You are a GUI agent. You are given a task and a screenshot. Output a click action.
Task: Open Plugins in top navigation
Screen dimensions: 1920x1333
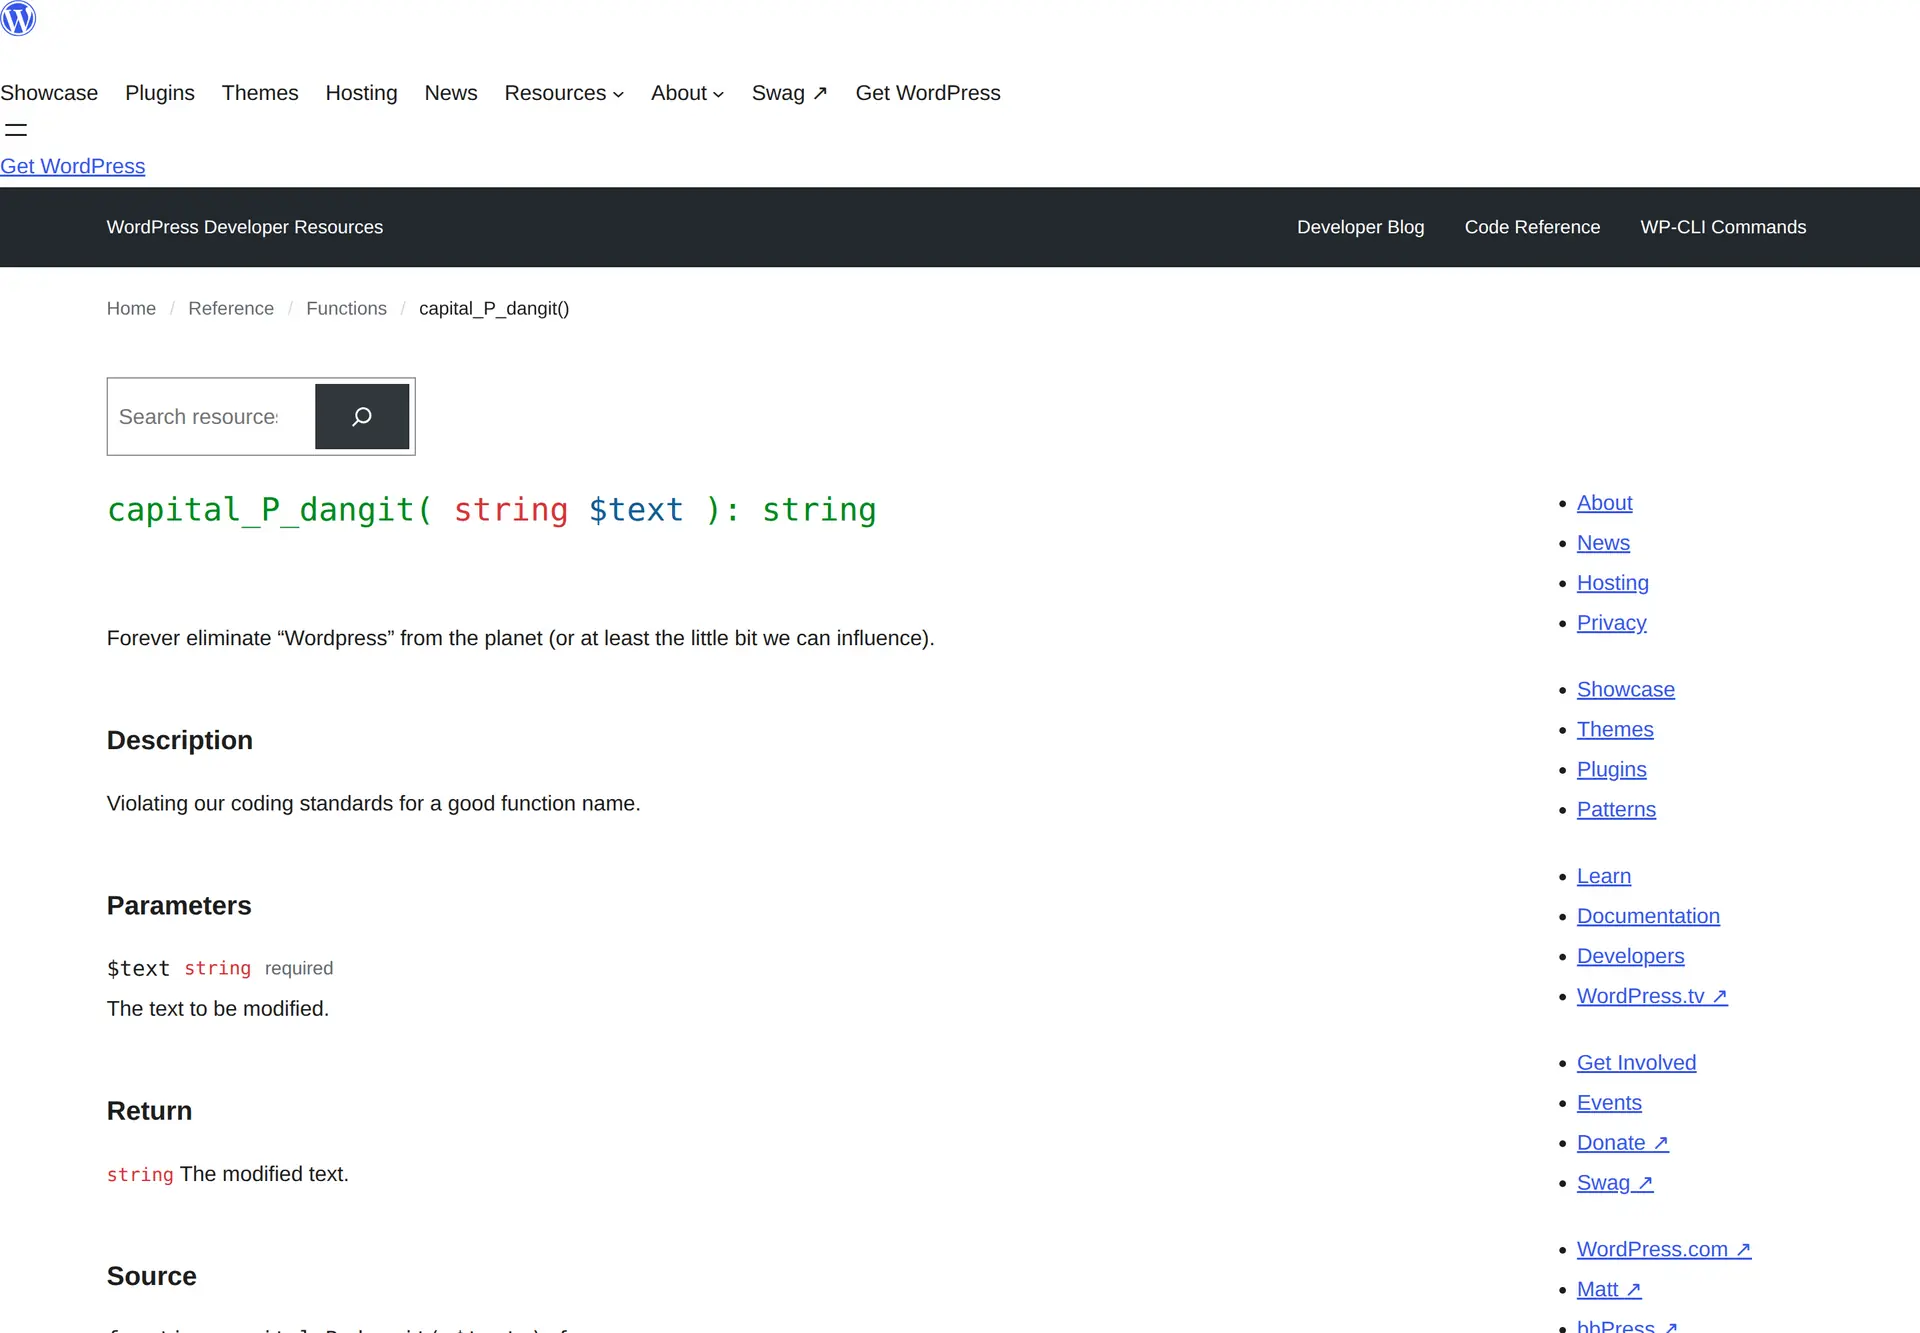[160, 93]
